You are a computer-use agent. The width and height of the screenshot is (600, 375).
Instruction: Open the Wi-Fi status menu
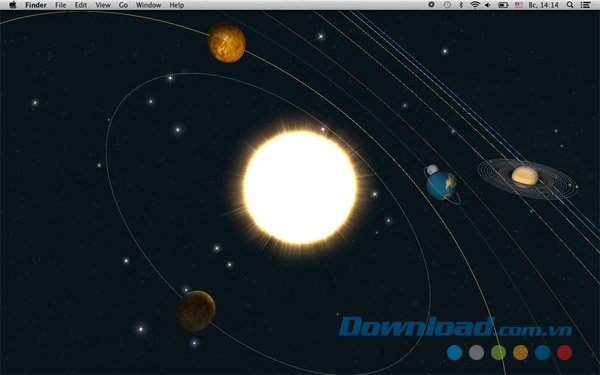[475, 5]
